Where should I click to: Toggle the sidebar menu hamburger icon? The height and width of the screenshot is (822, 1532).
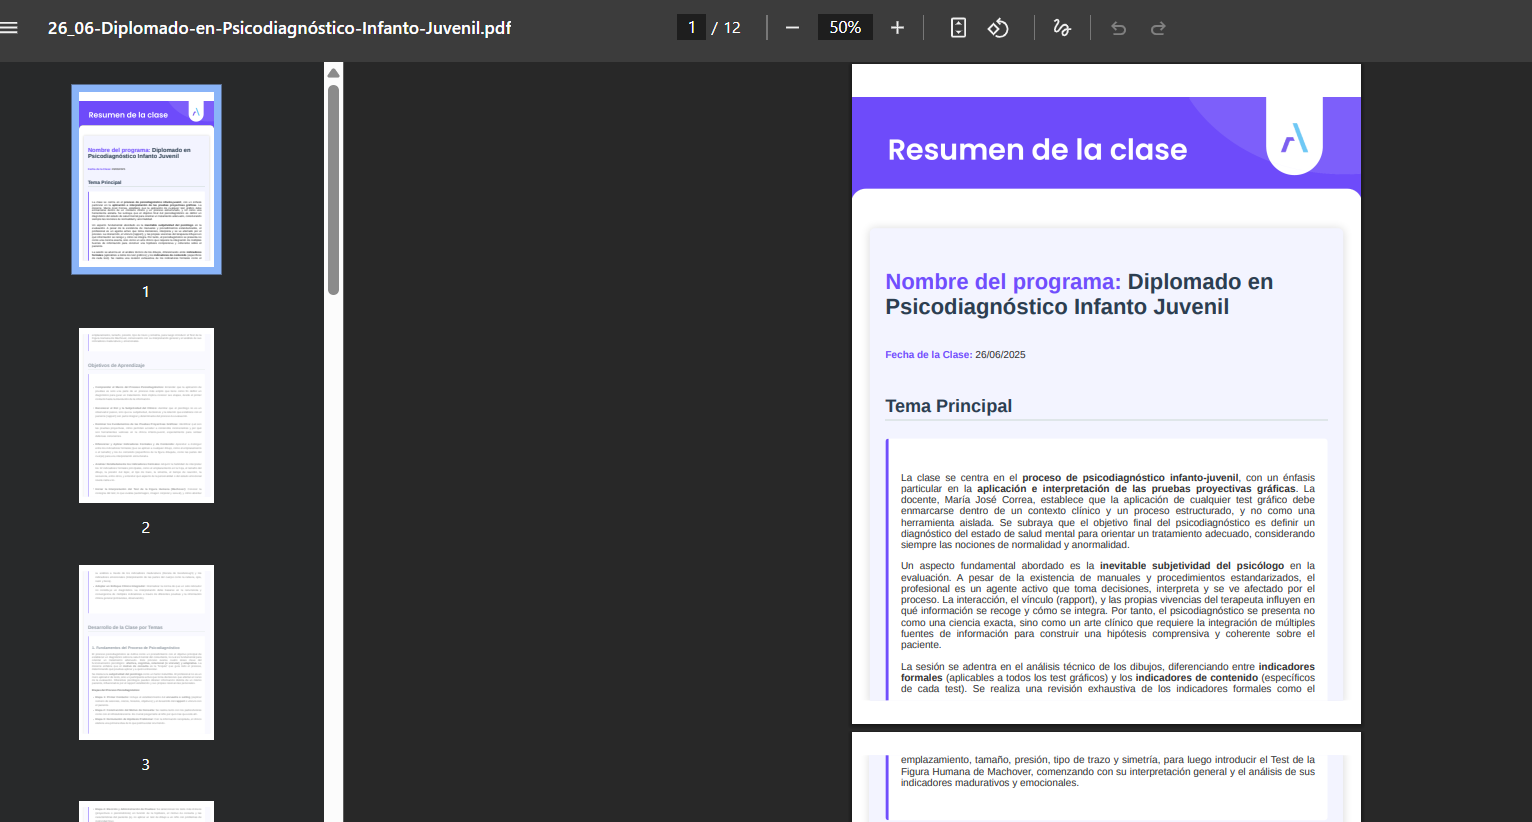[10, 28]
